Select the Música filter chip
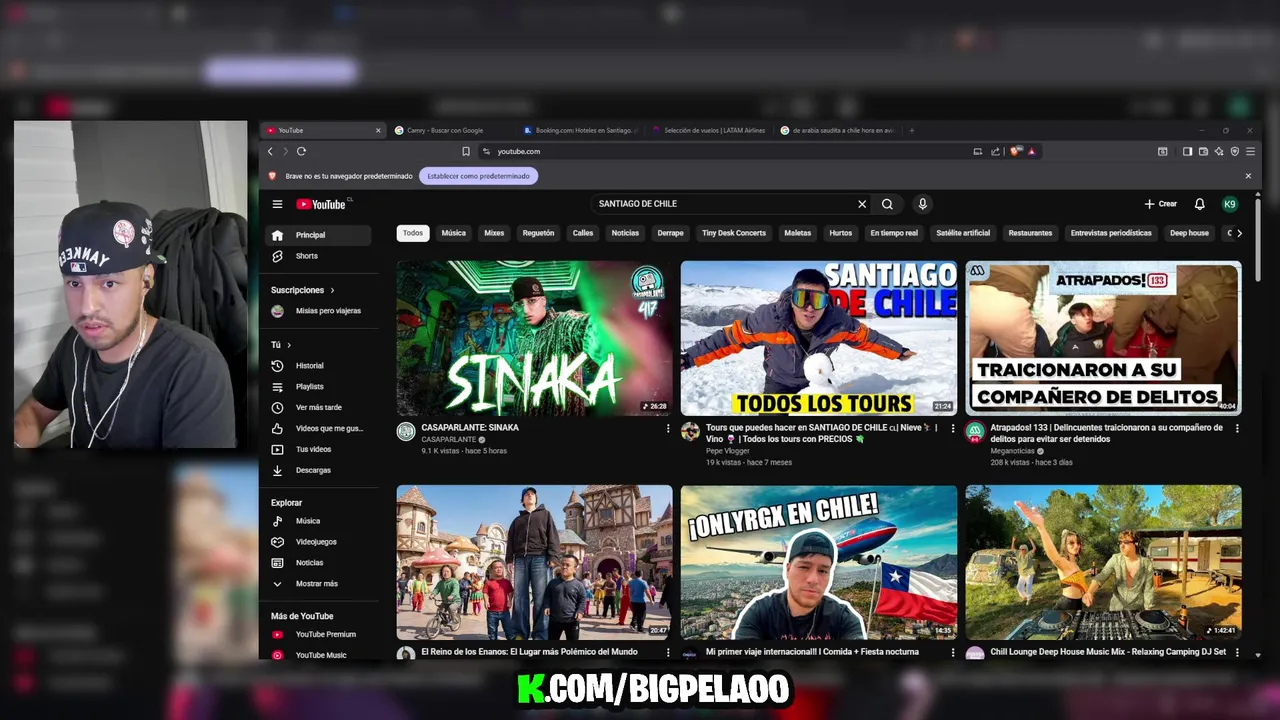The image size is (1280, 720). 454,233
